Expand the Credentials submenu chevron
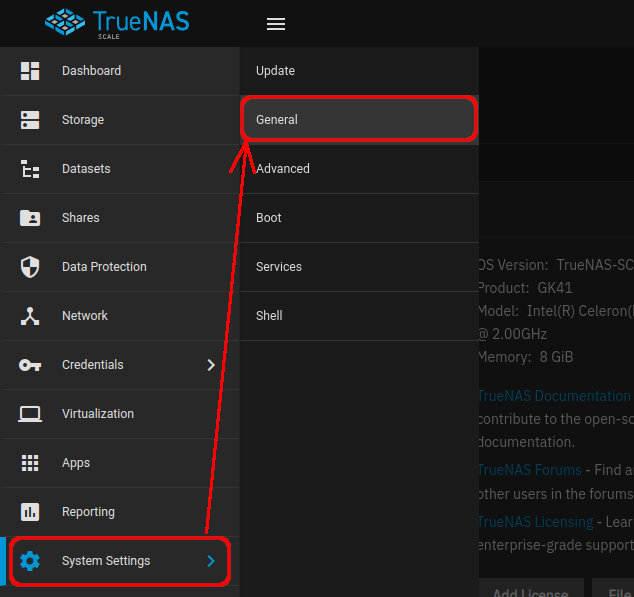The image size is (634, 597). (x=211, y=365)
